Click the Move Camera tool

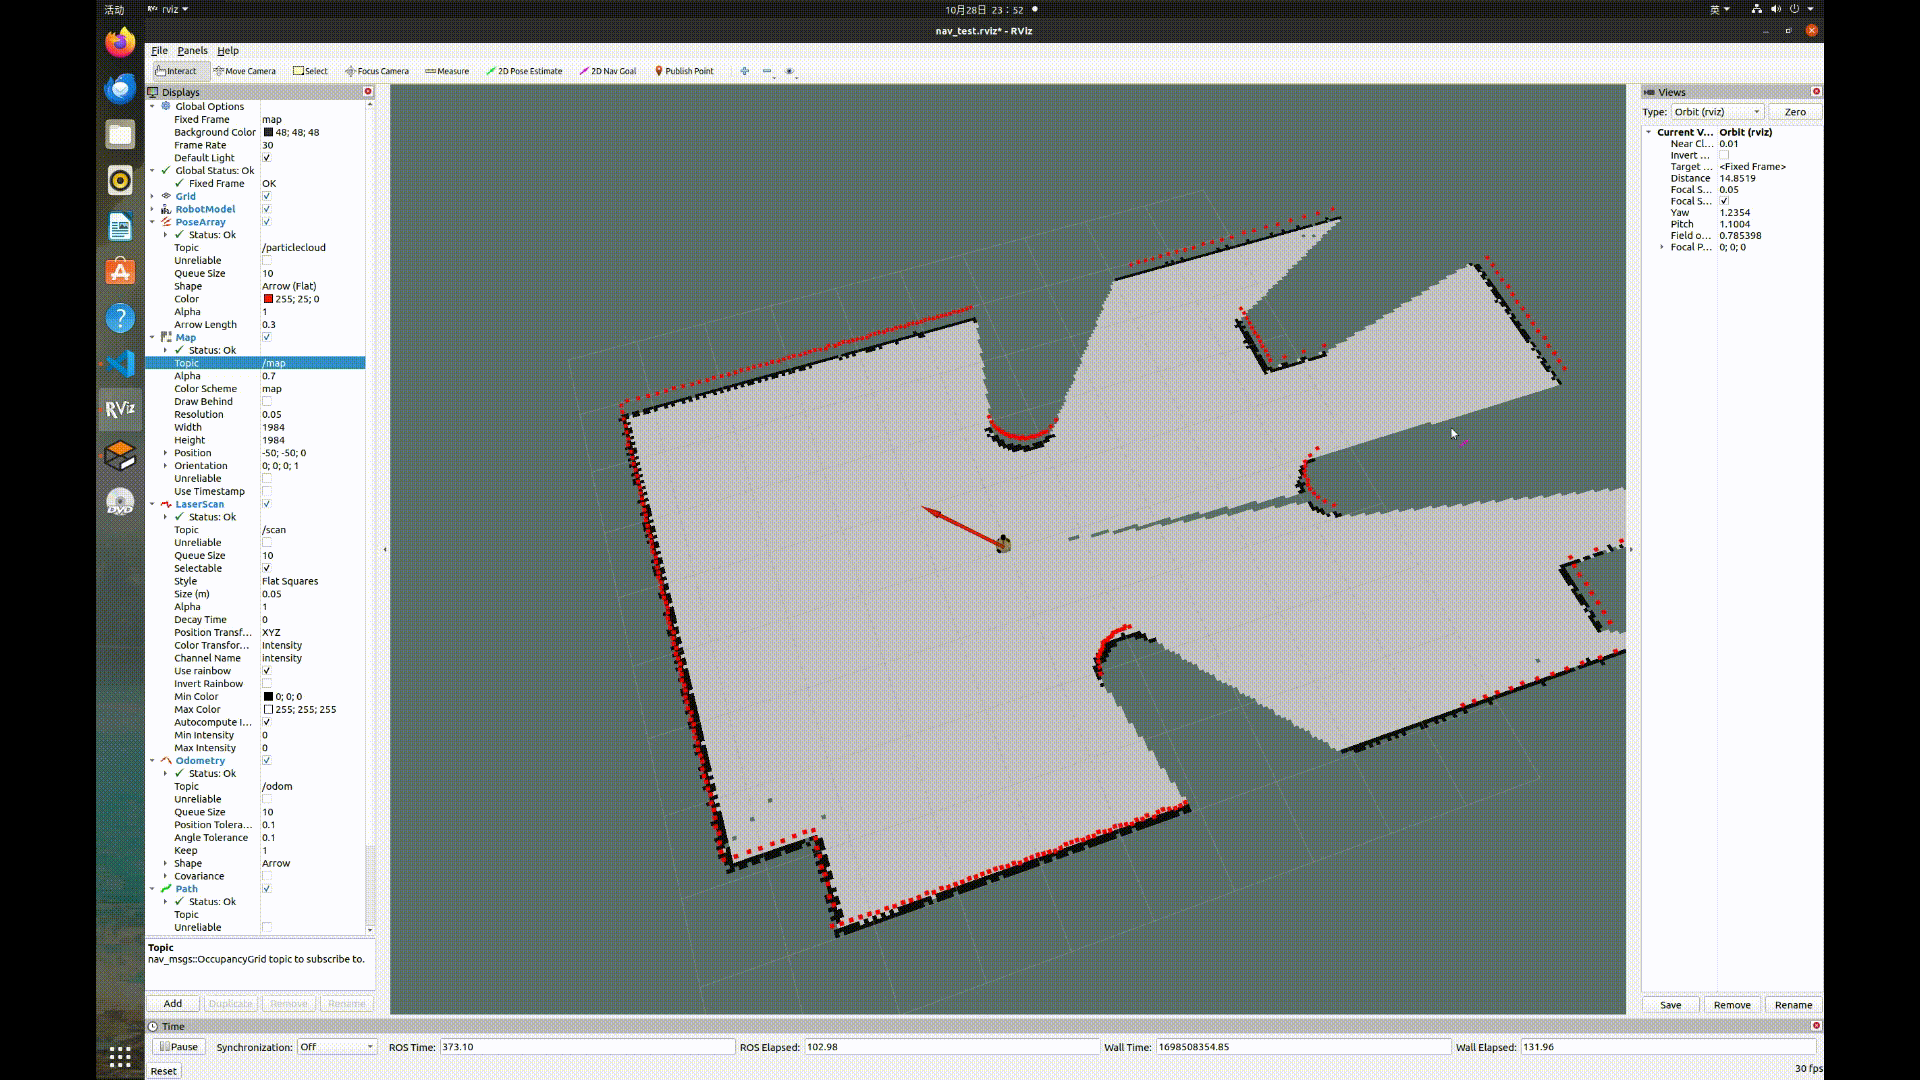[x=245, y=71]
